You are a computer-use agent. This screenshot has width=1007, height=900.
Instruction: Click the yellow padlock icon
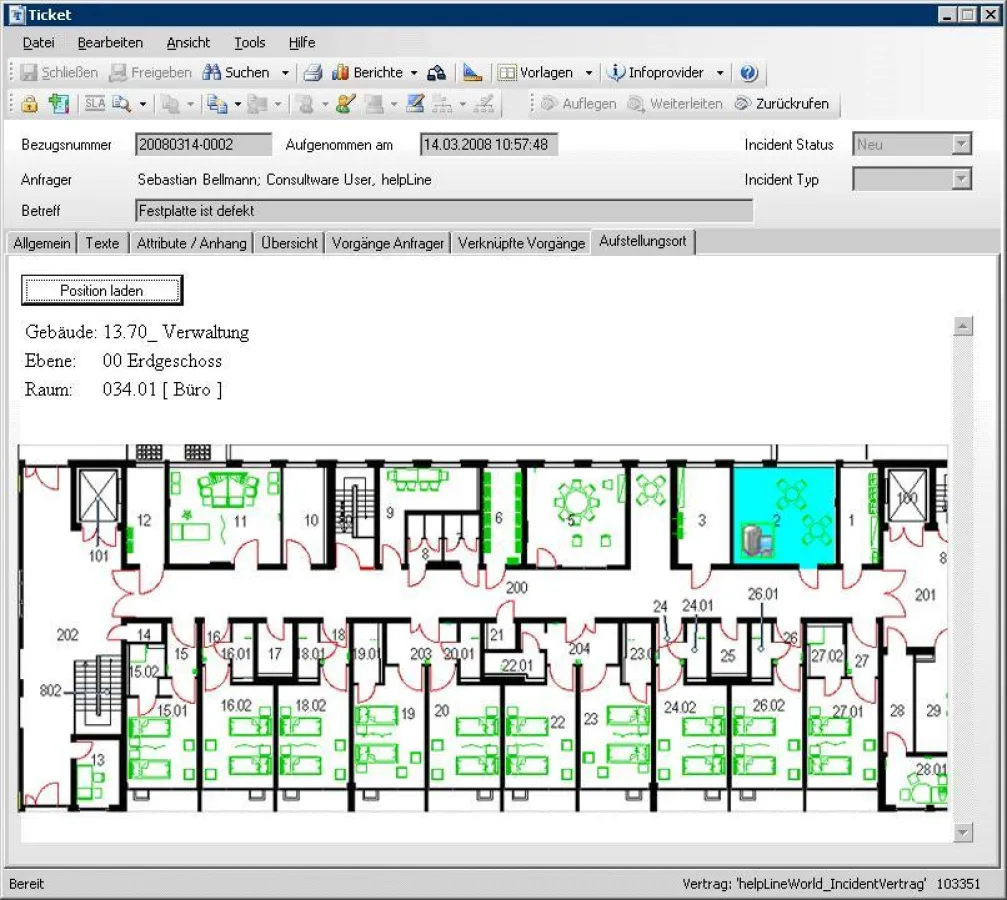(x=29, y=103)
